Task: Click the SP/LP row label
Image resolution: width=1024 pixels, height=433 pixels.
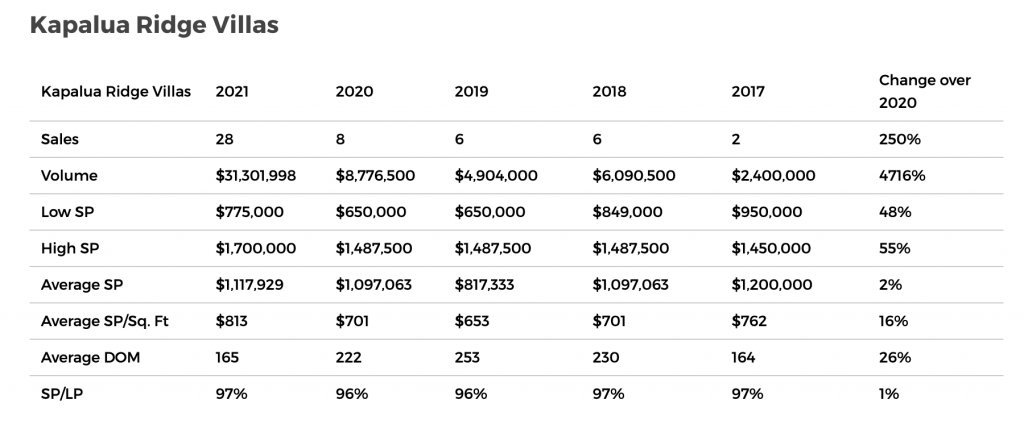Action: pos(61,394)
